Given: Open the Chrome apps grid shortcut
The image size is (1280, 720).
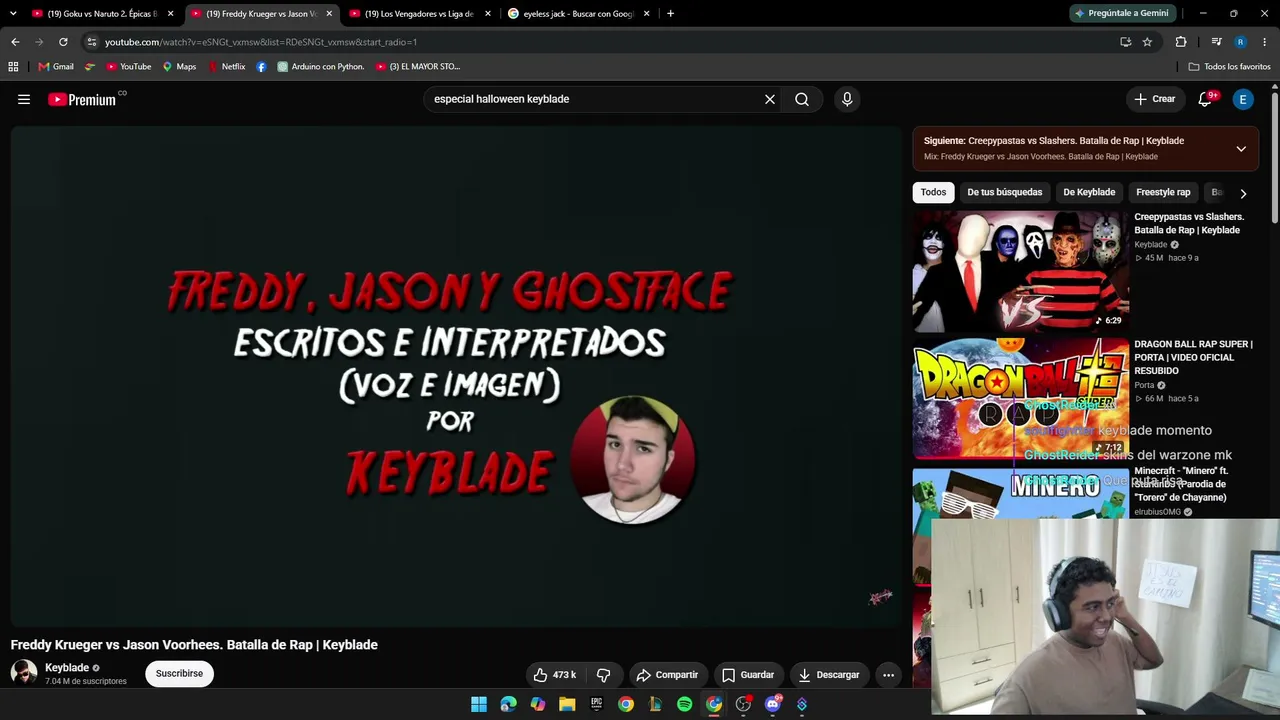Looking at the screenshot, I should [13, 67].
